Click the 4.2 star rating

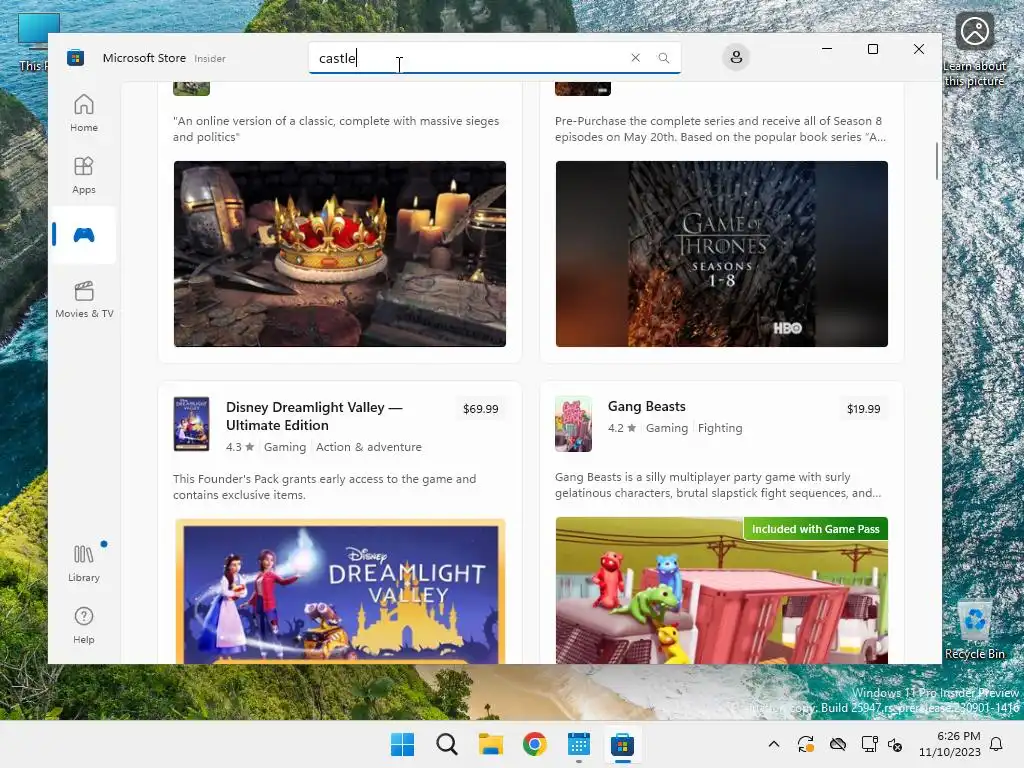622,428
